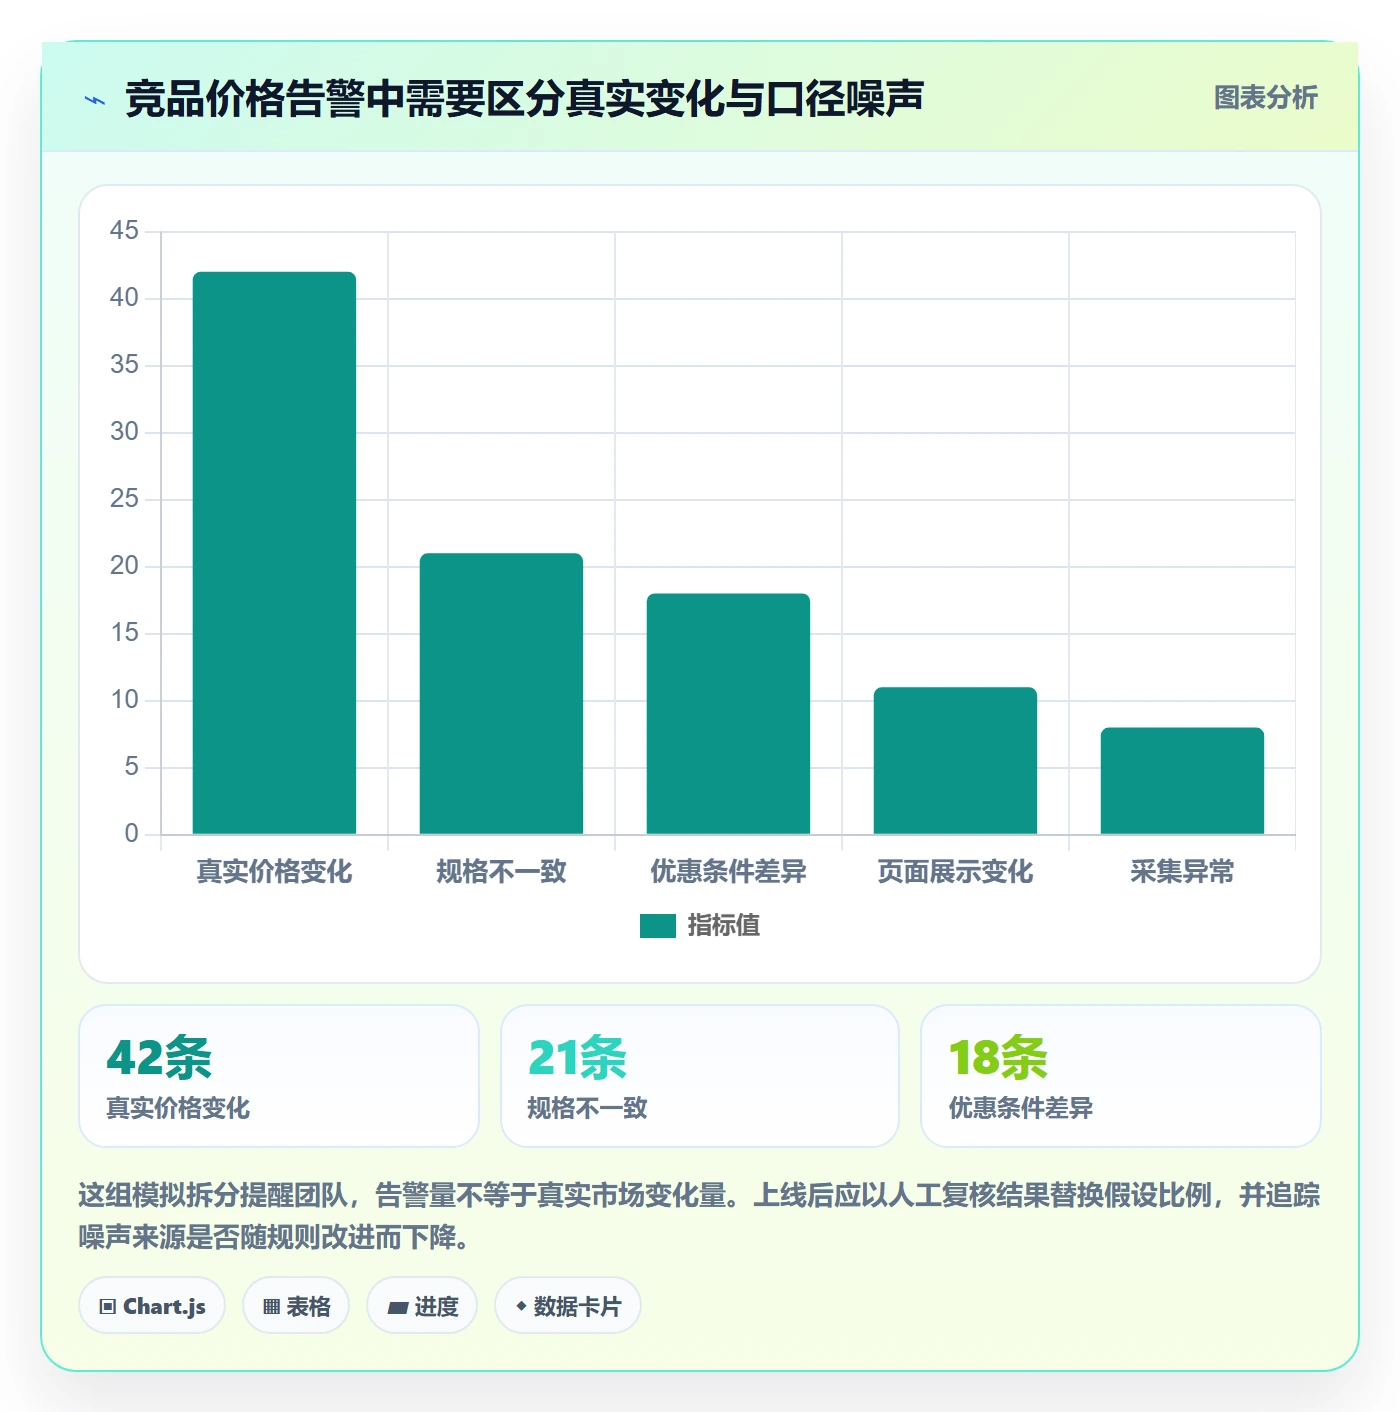
Task: Open the 18条 优惠条件差异 data card
Action: pyautogui.click(x=1121, y=1076)
